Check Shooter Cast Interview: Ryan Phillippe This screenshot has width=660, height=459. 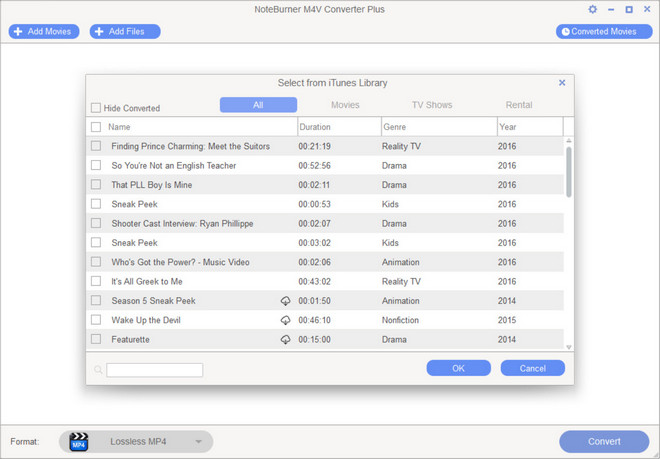tap(96, 223)
